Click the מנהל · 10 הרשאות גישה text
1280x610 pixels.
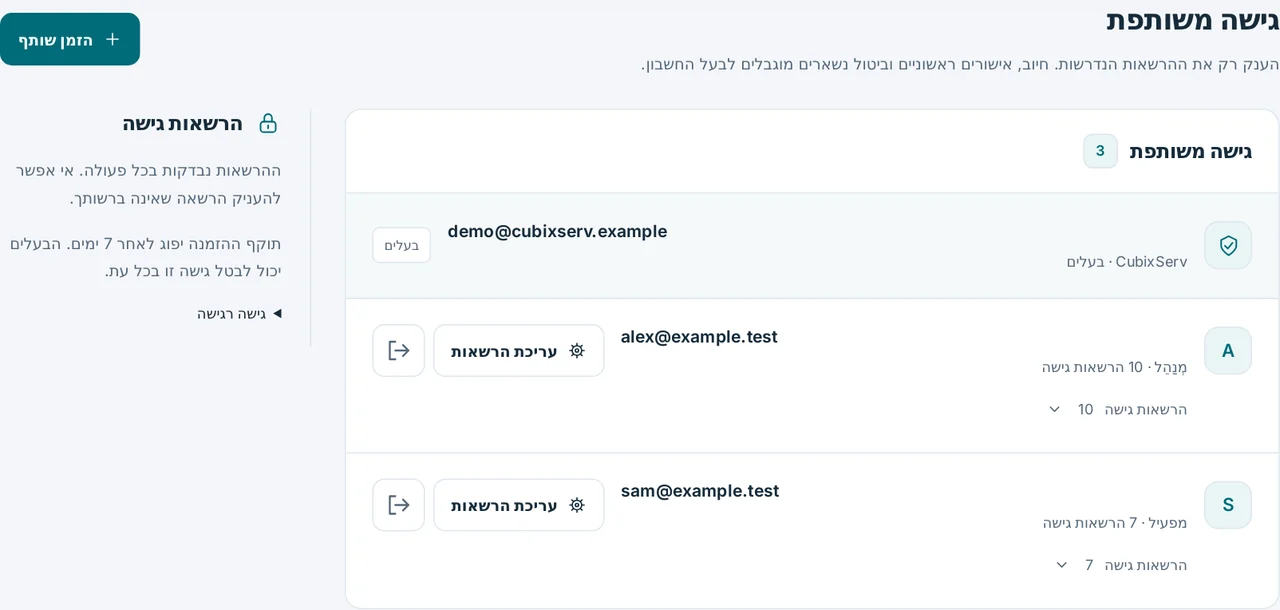pos(1114,367)
